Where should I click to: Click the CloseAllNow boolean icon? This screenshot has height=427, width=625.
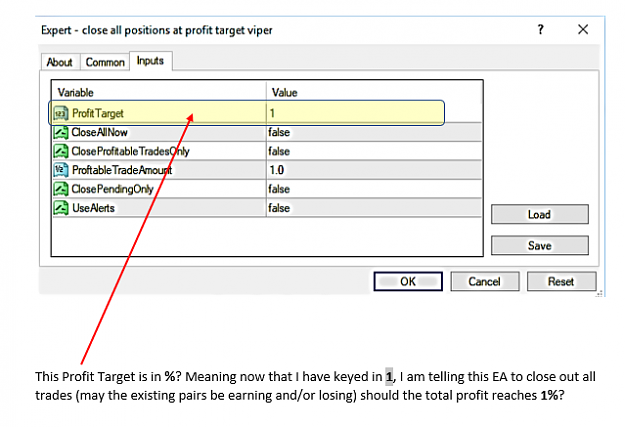click(x=61, y=132)
